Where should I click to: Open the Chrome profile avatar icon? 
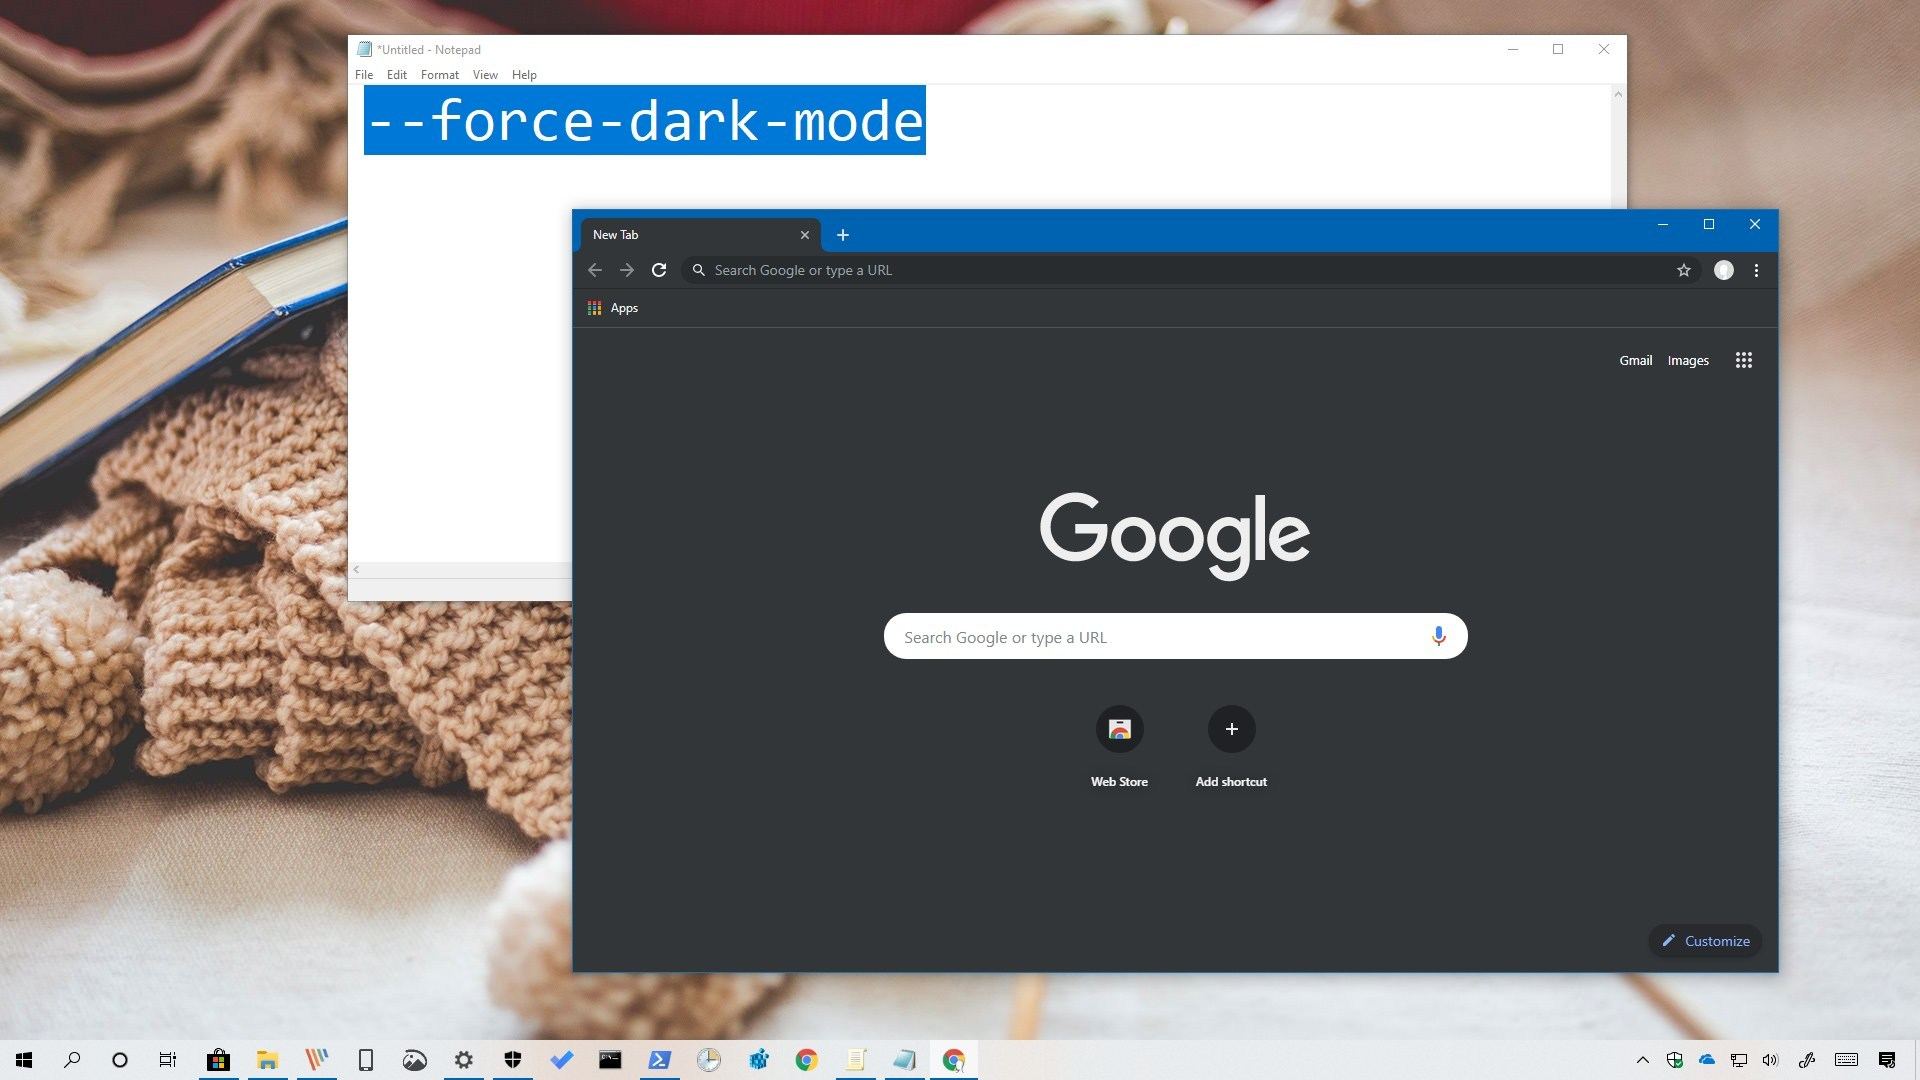point(1724,270)
